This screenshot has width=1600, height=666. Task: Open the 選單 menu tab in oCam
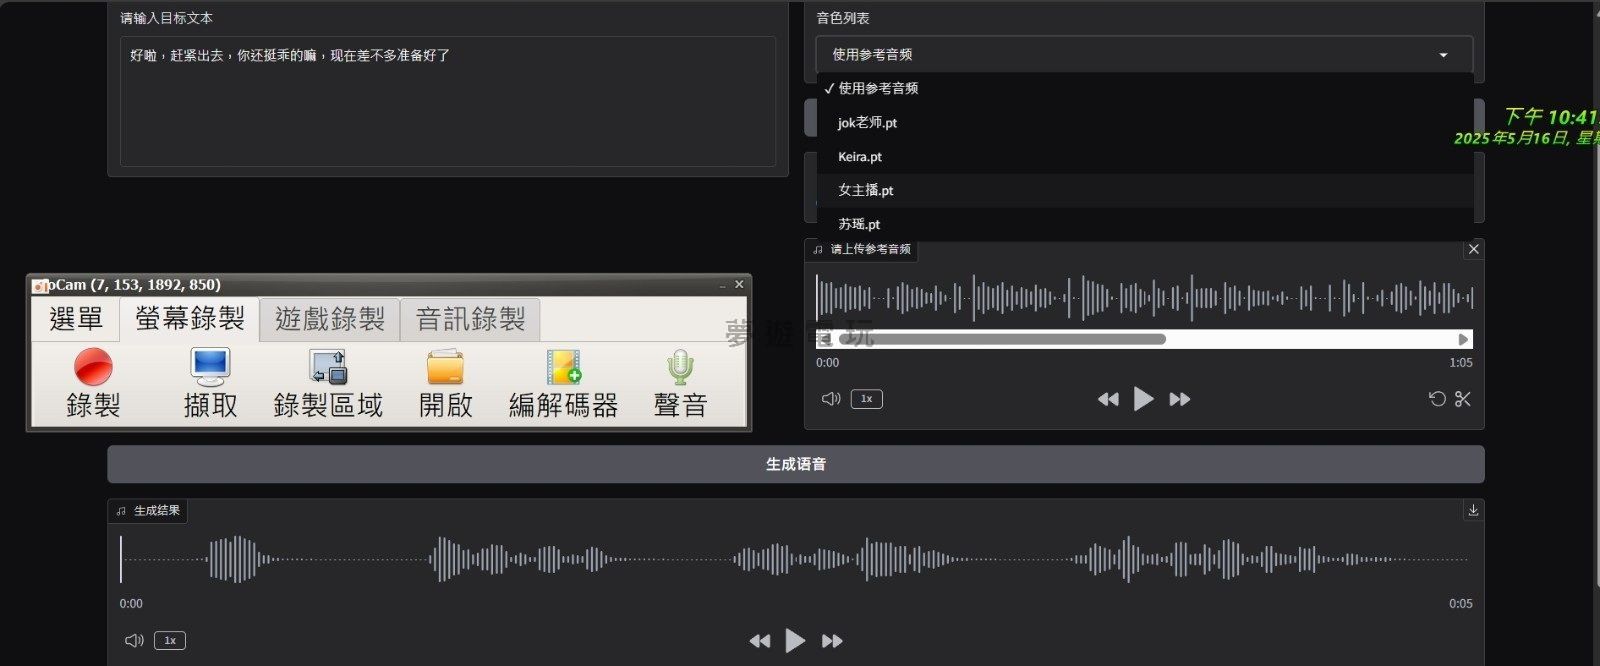tap(76, 319)
